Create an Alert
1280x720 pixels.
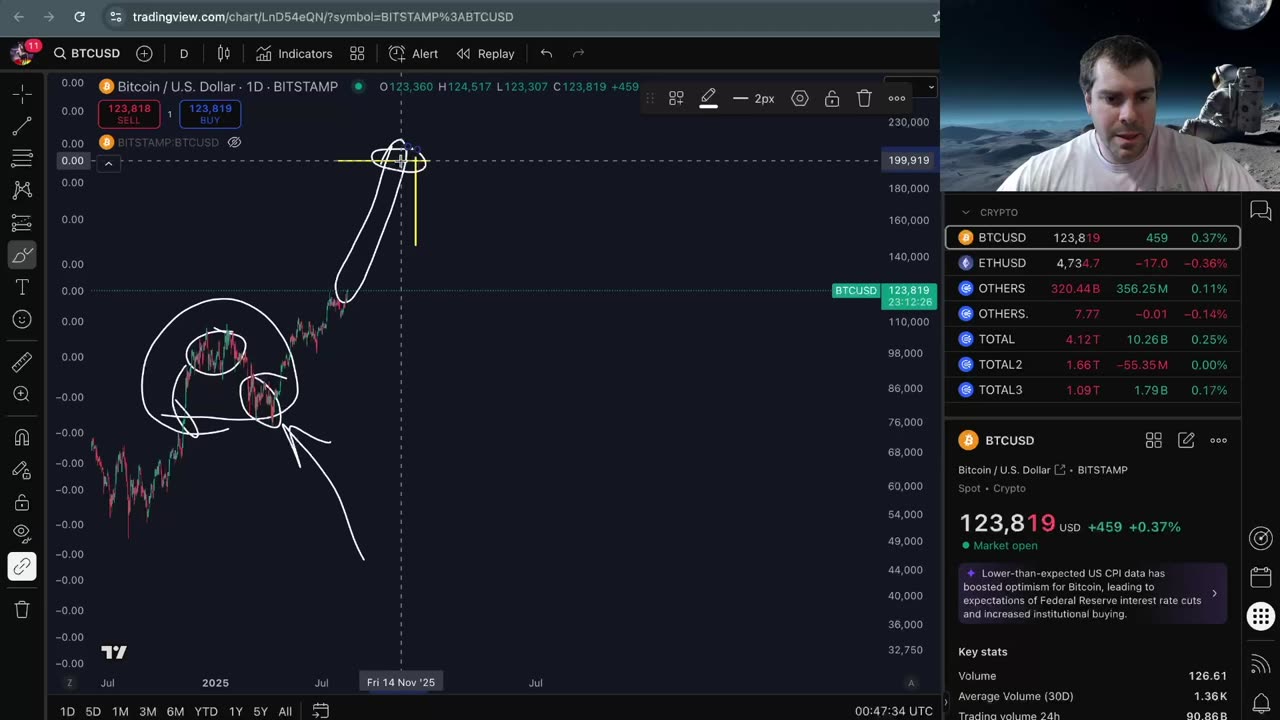coord(413,53)
